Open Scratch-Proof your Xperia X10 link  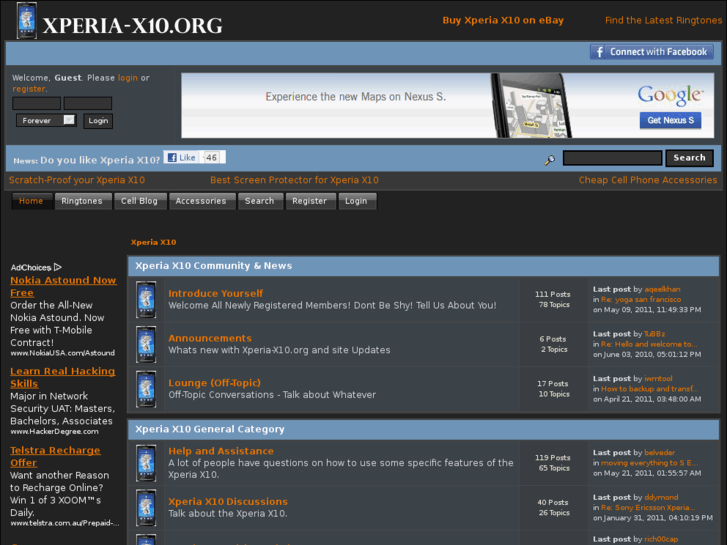click(77, 180)
